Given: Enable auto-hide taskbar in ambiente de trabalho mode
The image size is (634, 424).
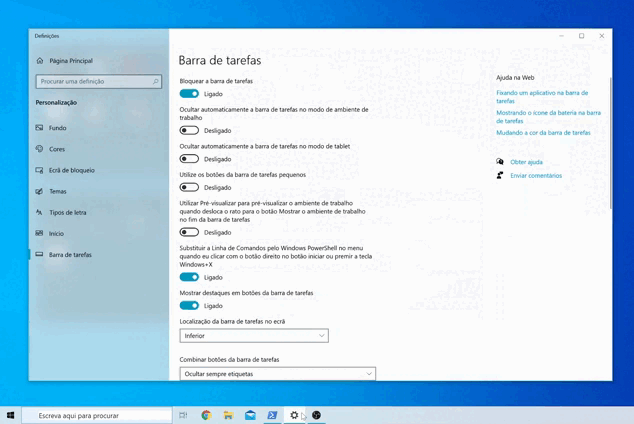Looking at the screenshot, I should (189, 131).
